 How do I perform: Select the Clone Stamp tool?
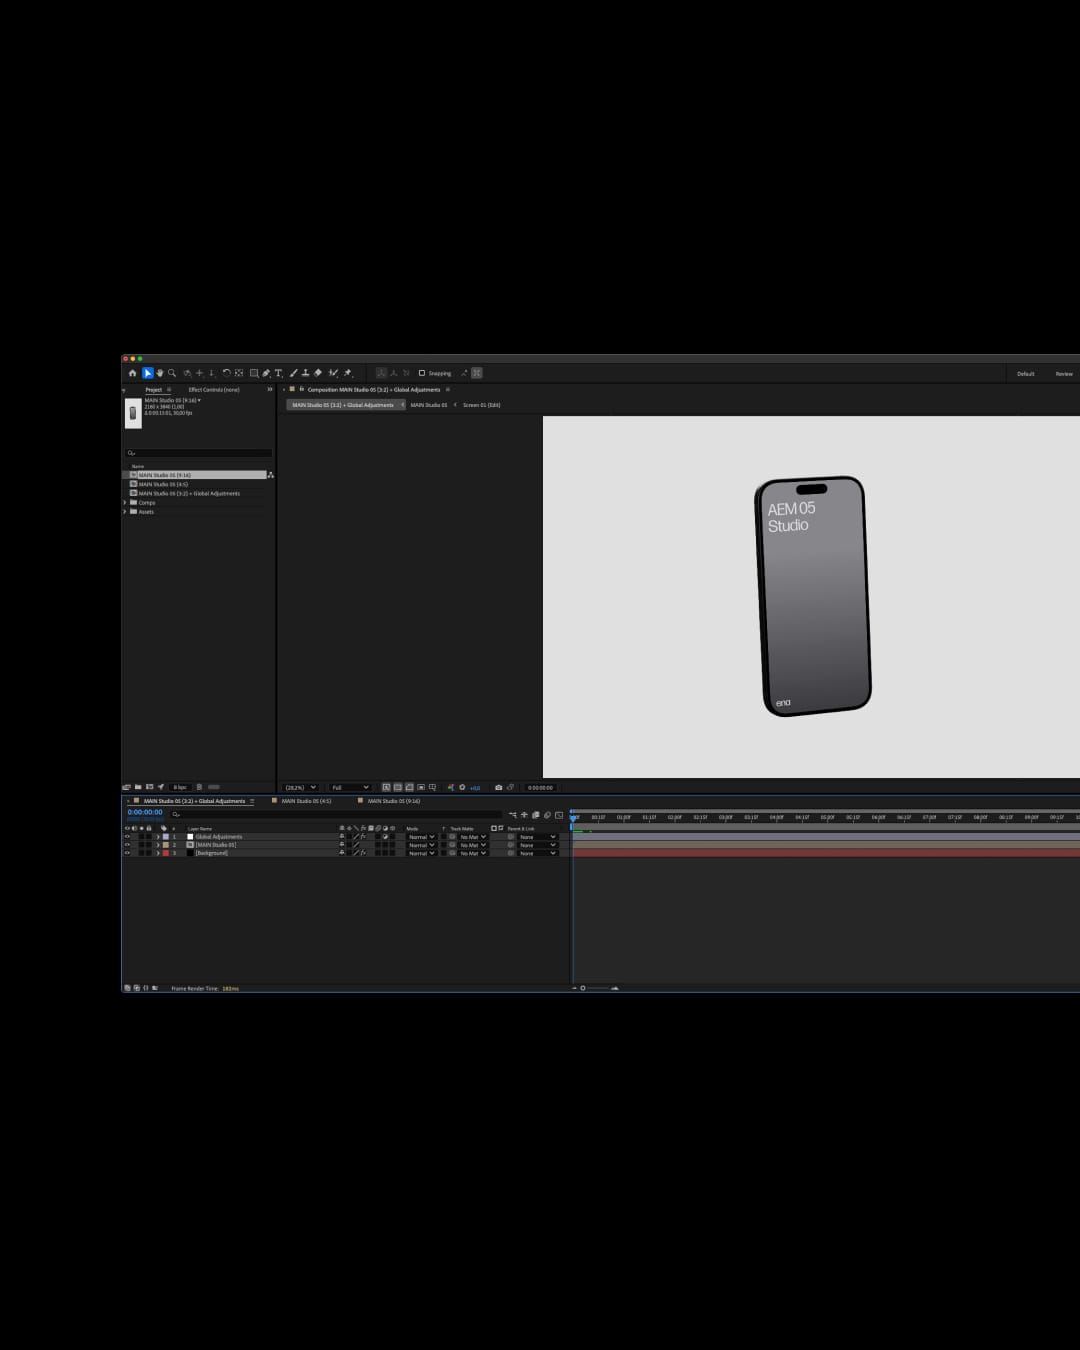pos(306,373)
